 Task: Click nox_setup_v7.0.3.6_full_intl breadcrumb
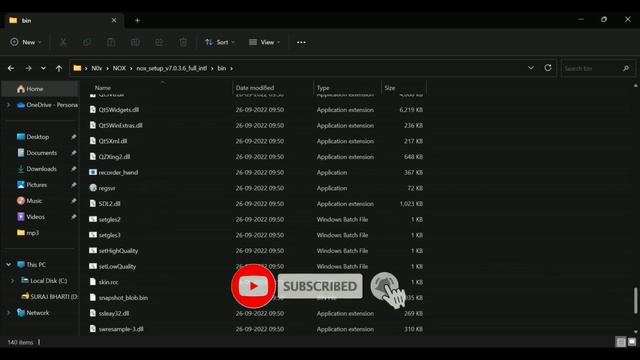(x=171, y=68)
